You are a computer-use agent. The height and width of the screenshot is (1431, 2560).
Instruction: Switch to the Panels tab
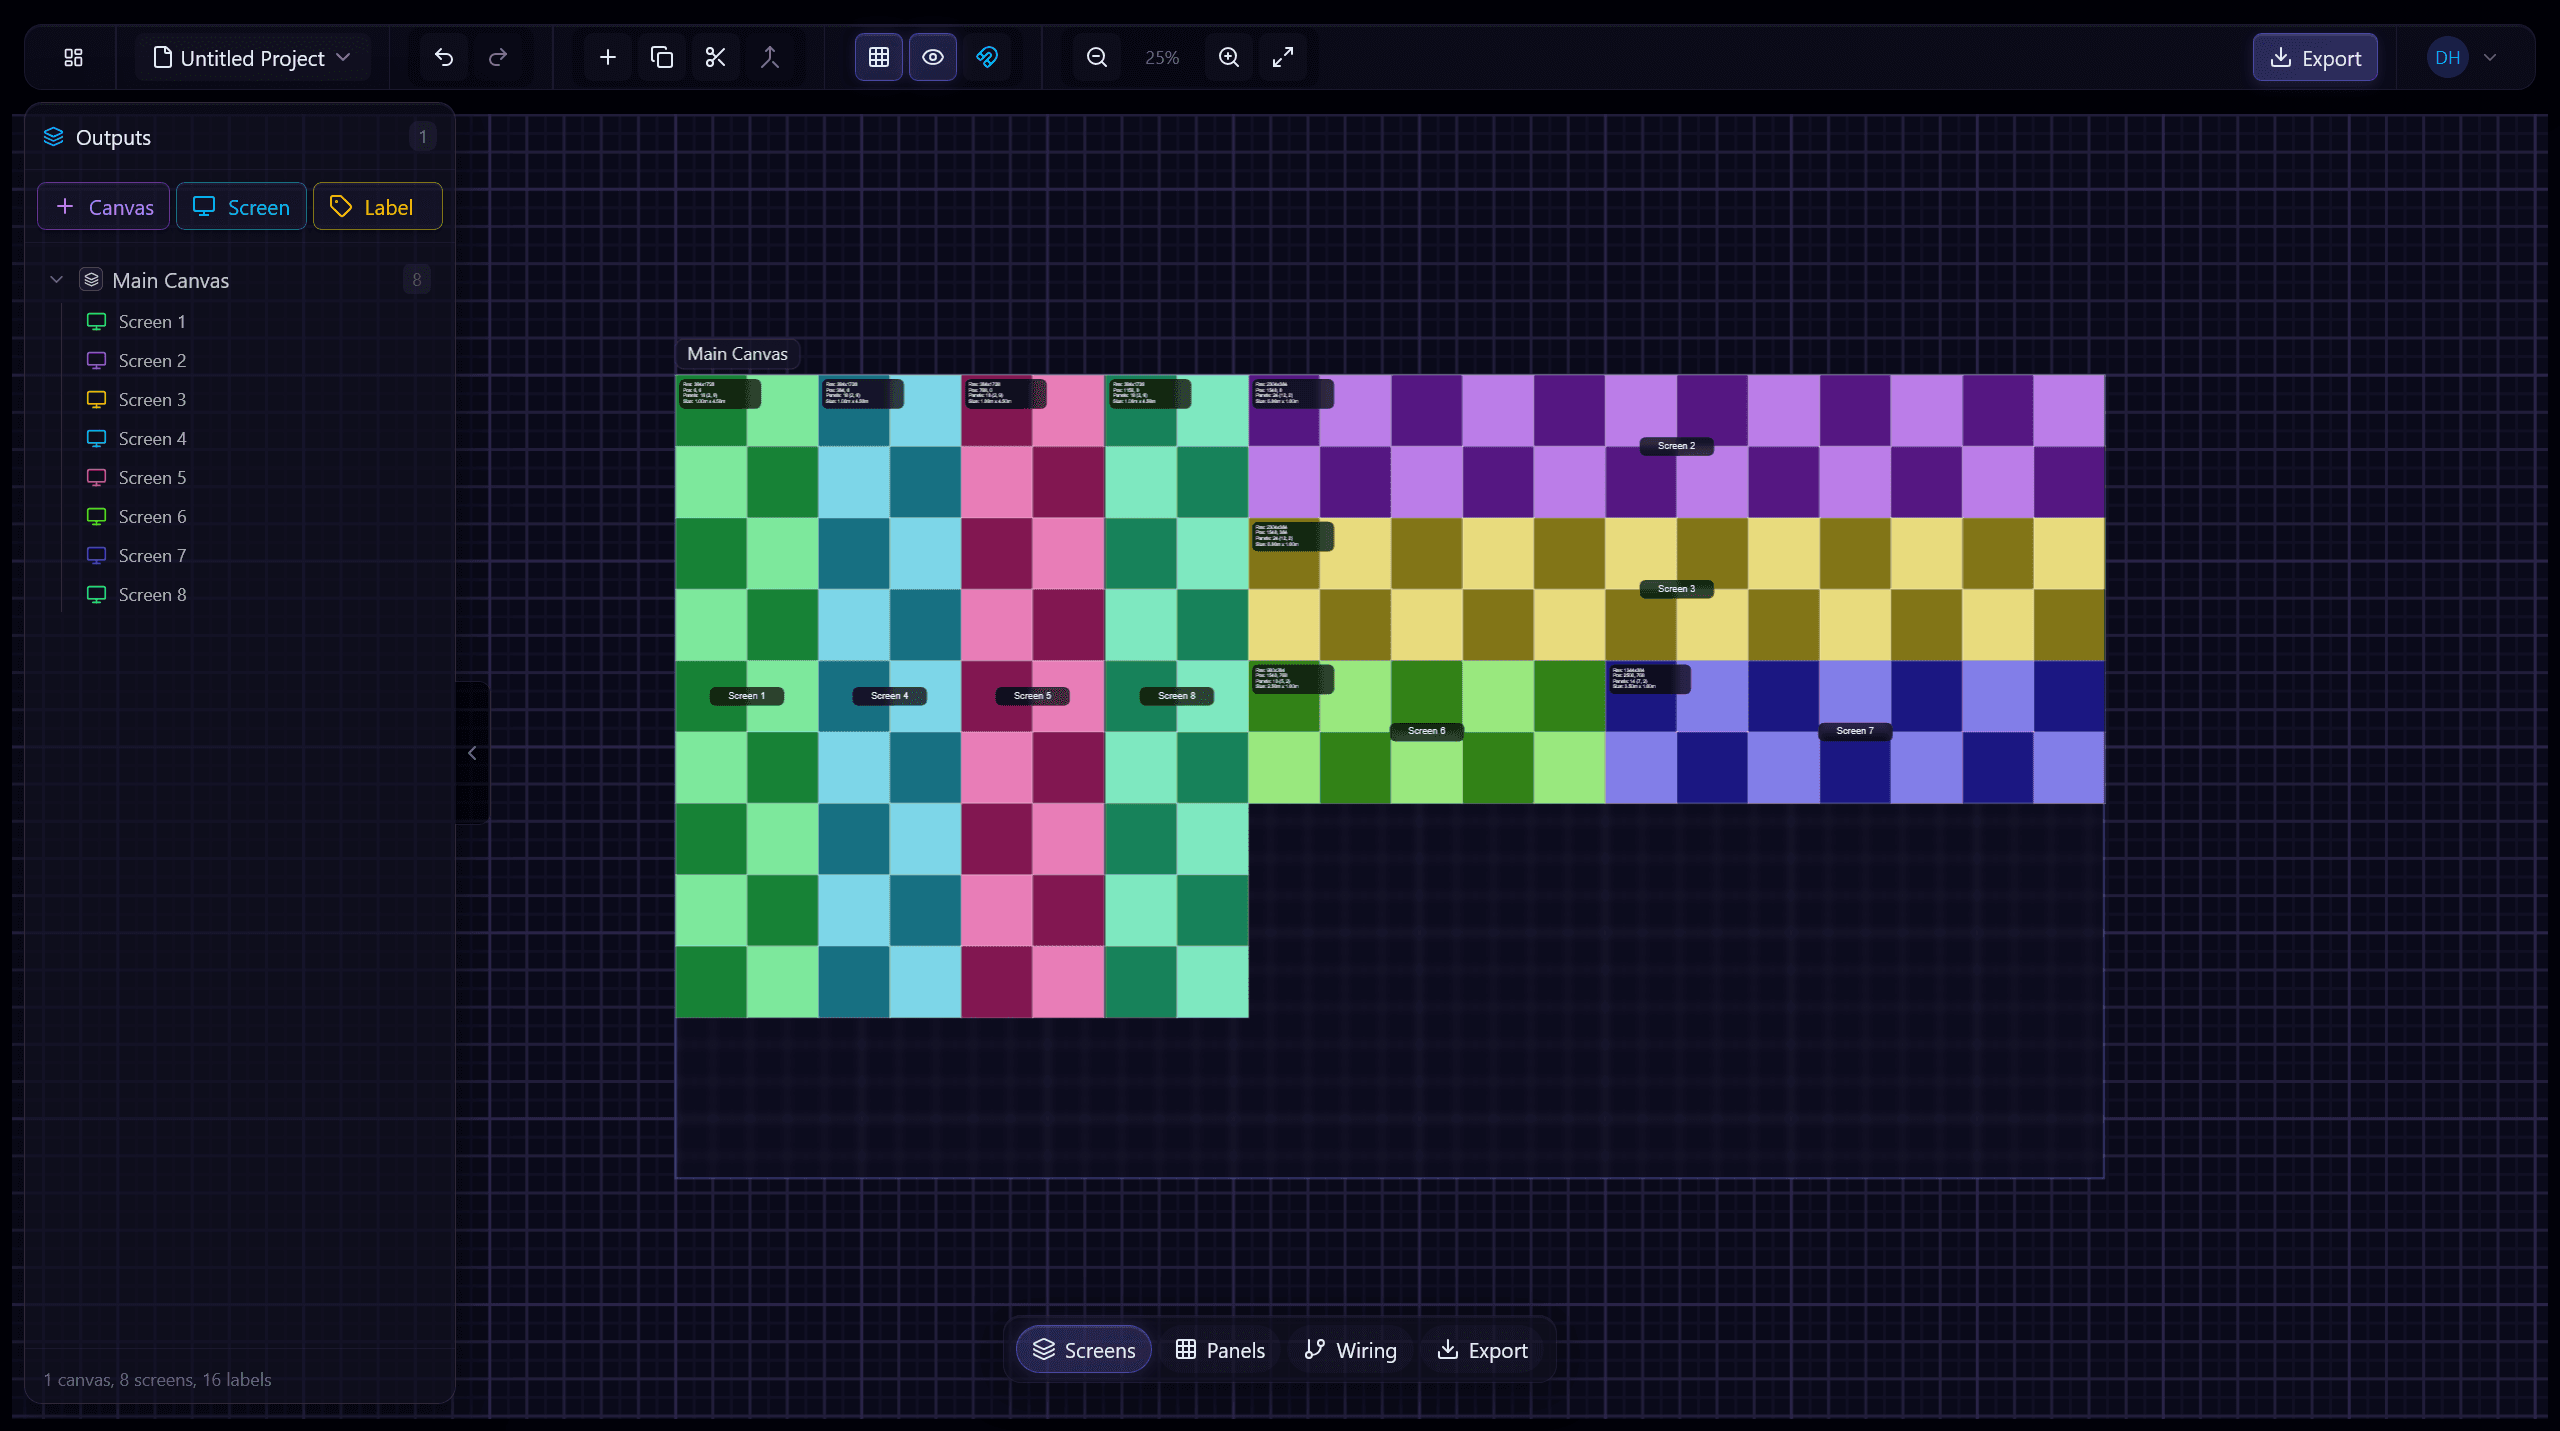click(x=1219, y=1349)
